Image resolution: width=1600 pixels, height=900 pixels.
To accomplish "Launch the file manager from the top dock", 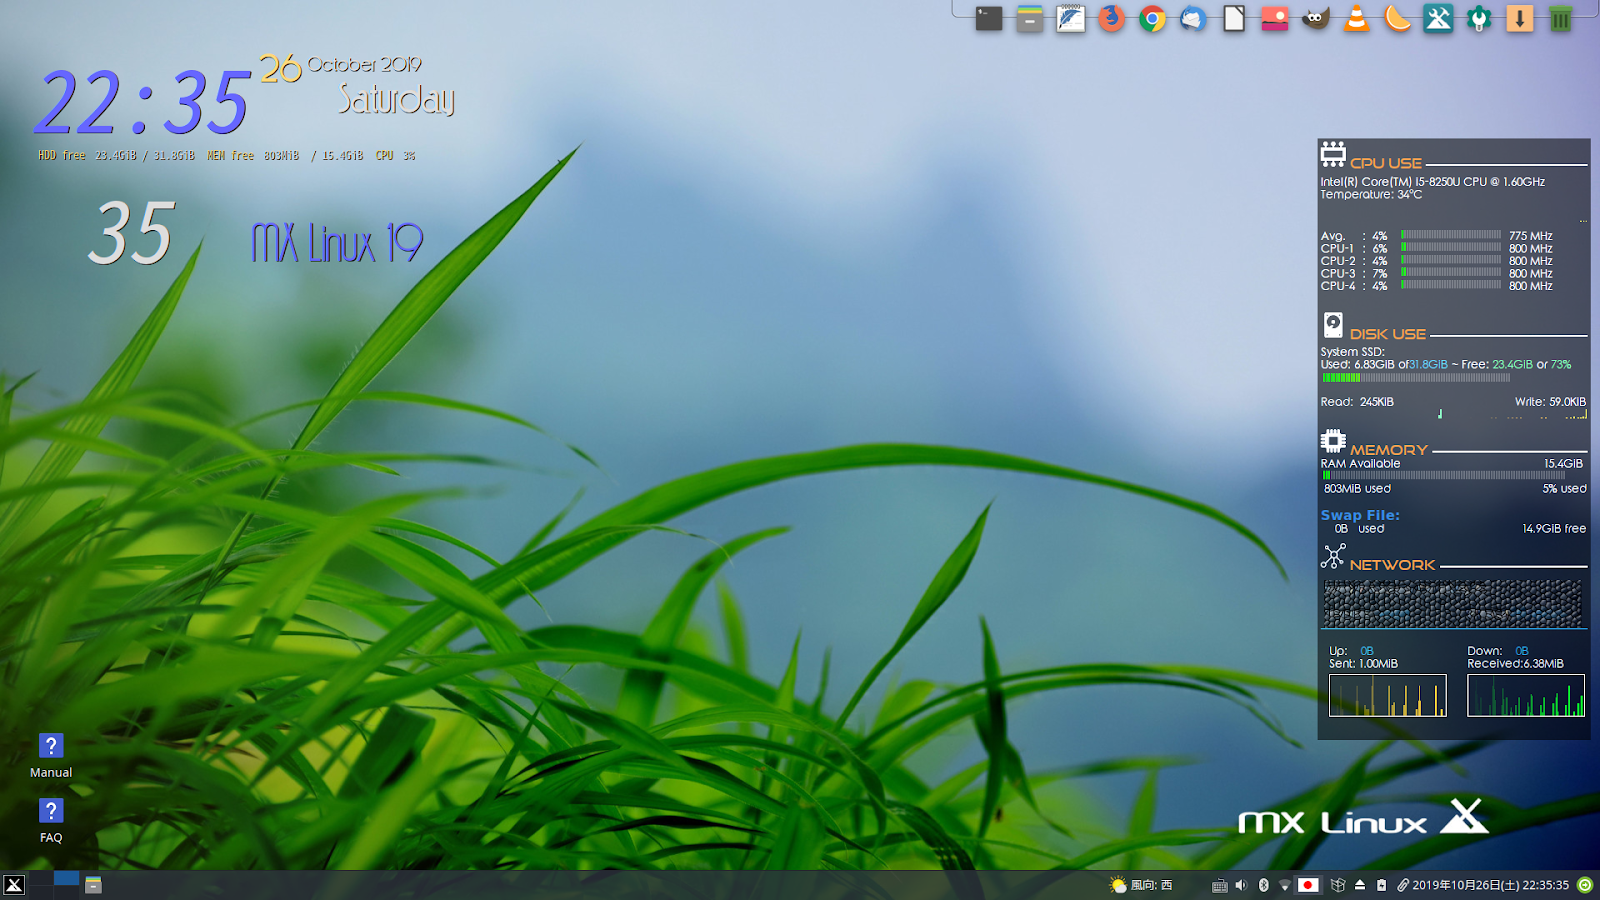I will [1030, 18].
